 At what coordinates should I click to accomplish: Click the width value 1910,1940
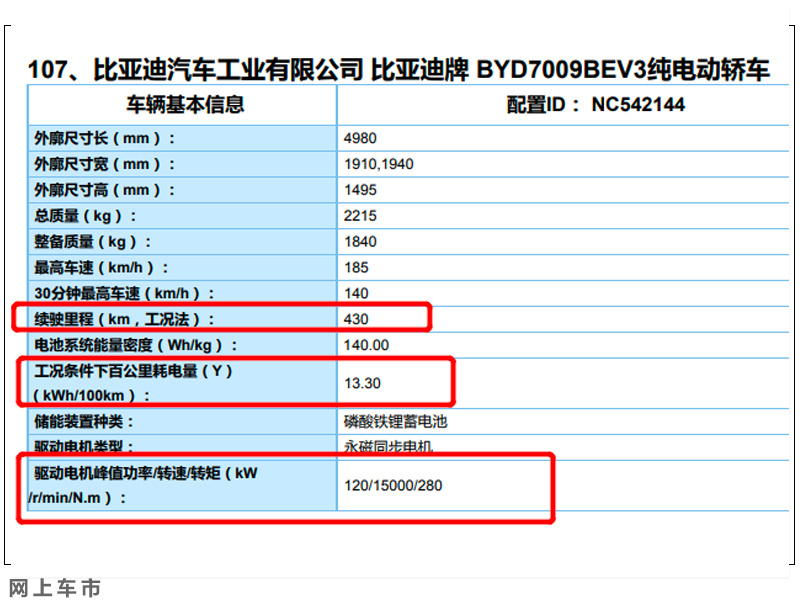[379, 164]
